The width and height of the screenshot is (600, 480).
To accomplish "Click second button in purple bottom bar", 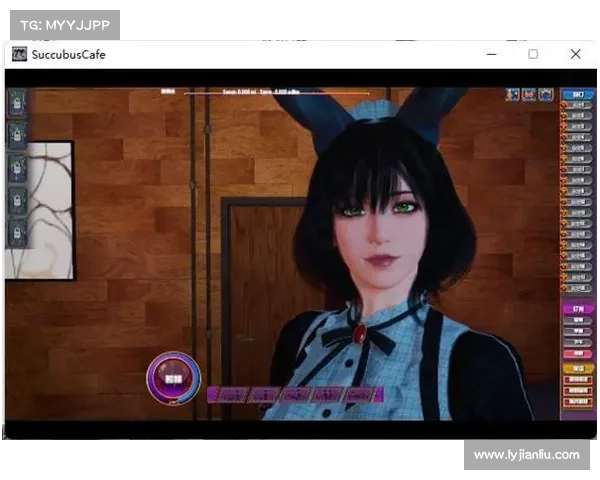I will tap(264, 395).
